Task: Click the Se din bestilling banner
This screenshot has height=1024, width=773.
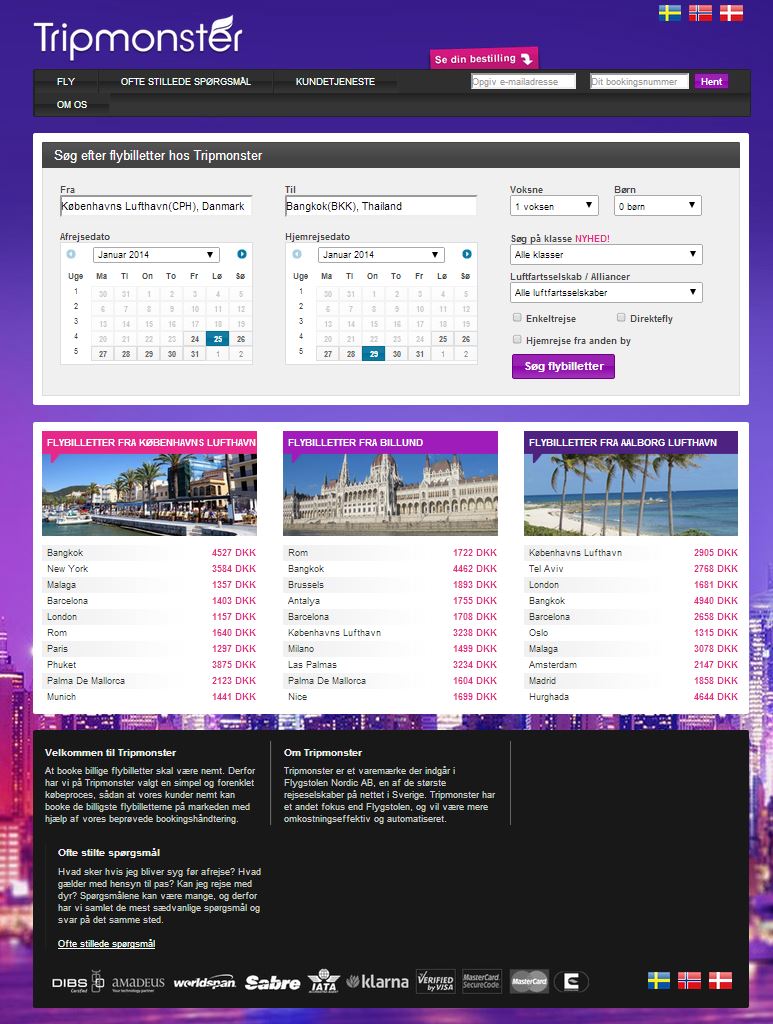Action: click(x=483, y=58)
